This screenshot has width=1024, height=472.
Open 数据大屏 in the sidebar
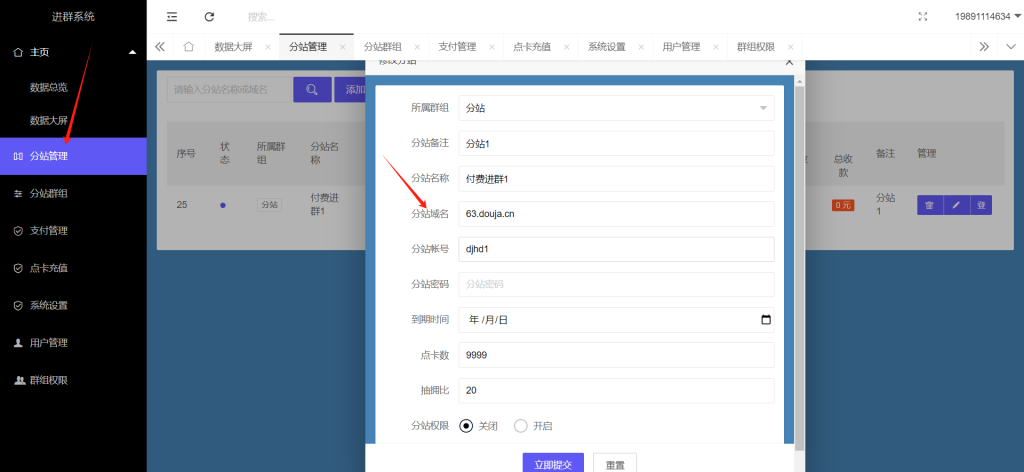pyautogui.click(x=49, y=120)
